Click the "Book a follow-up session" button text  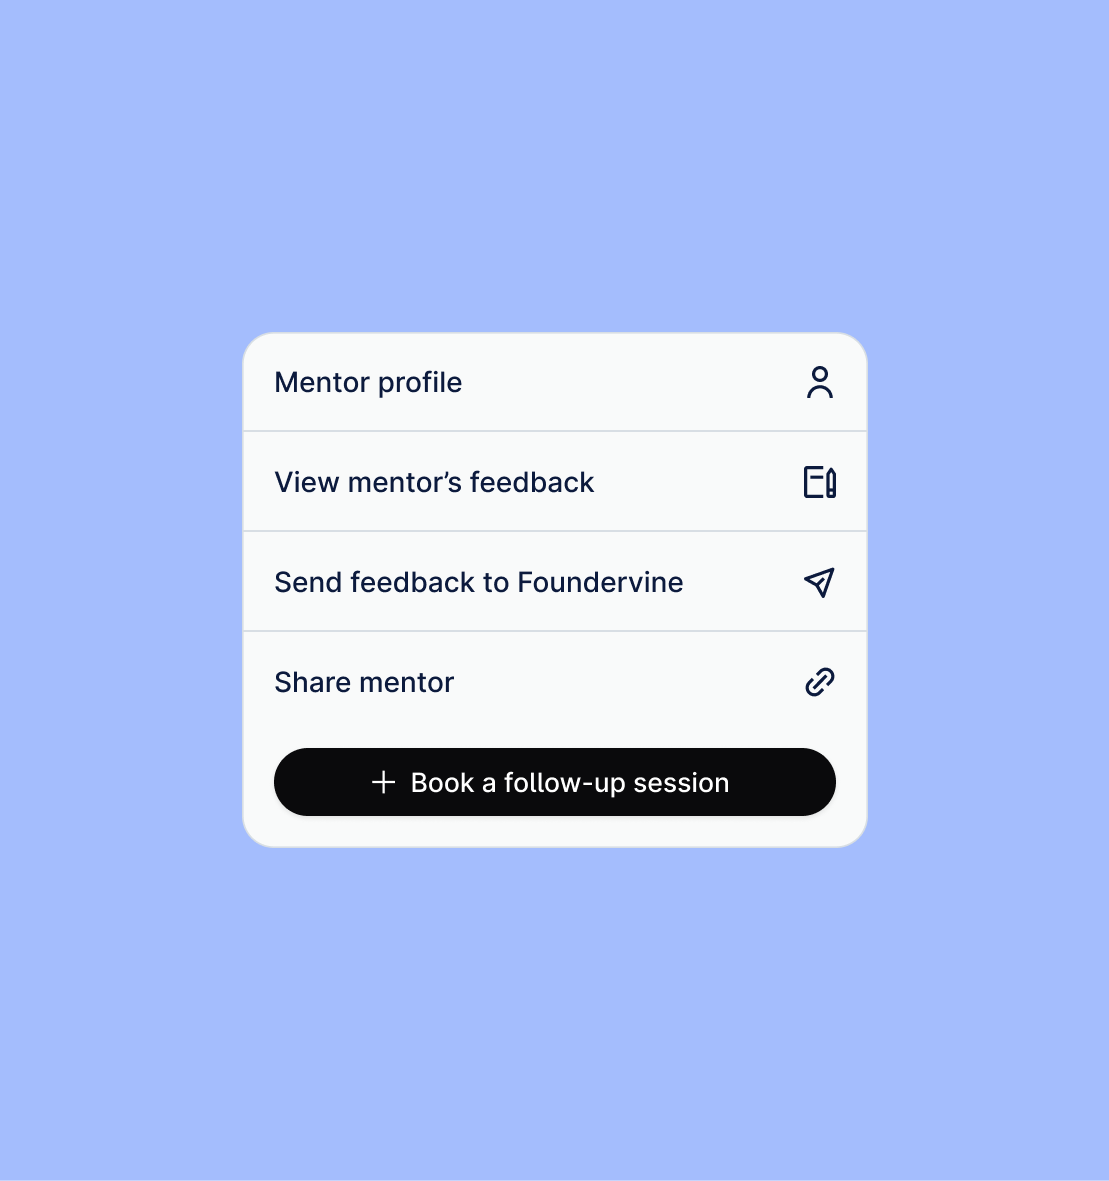(570, 782)
